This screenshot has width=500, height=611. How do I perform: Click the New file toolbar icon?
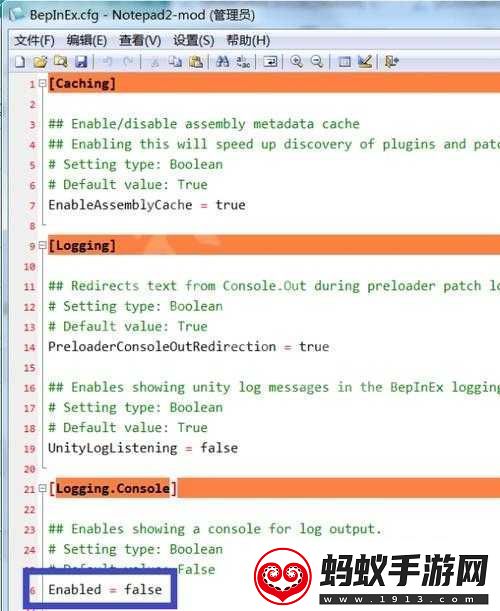19,62
